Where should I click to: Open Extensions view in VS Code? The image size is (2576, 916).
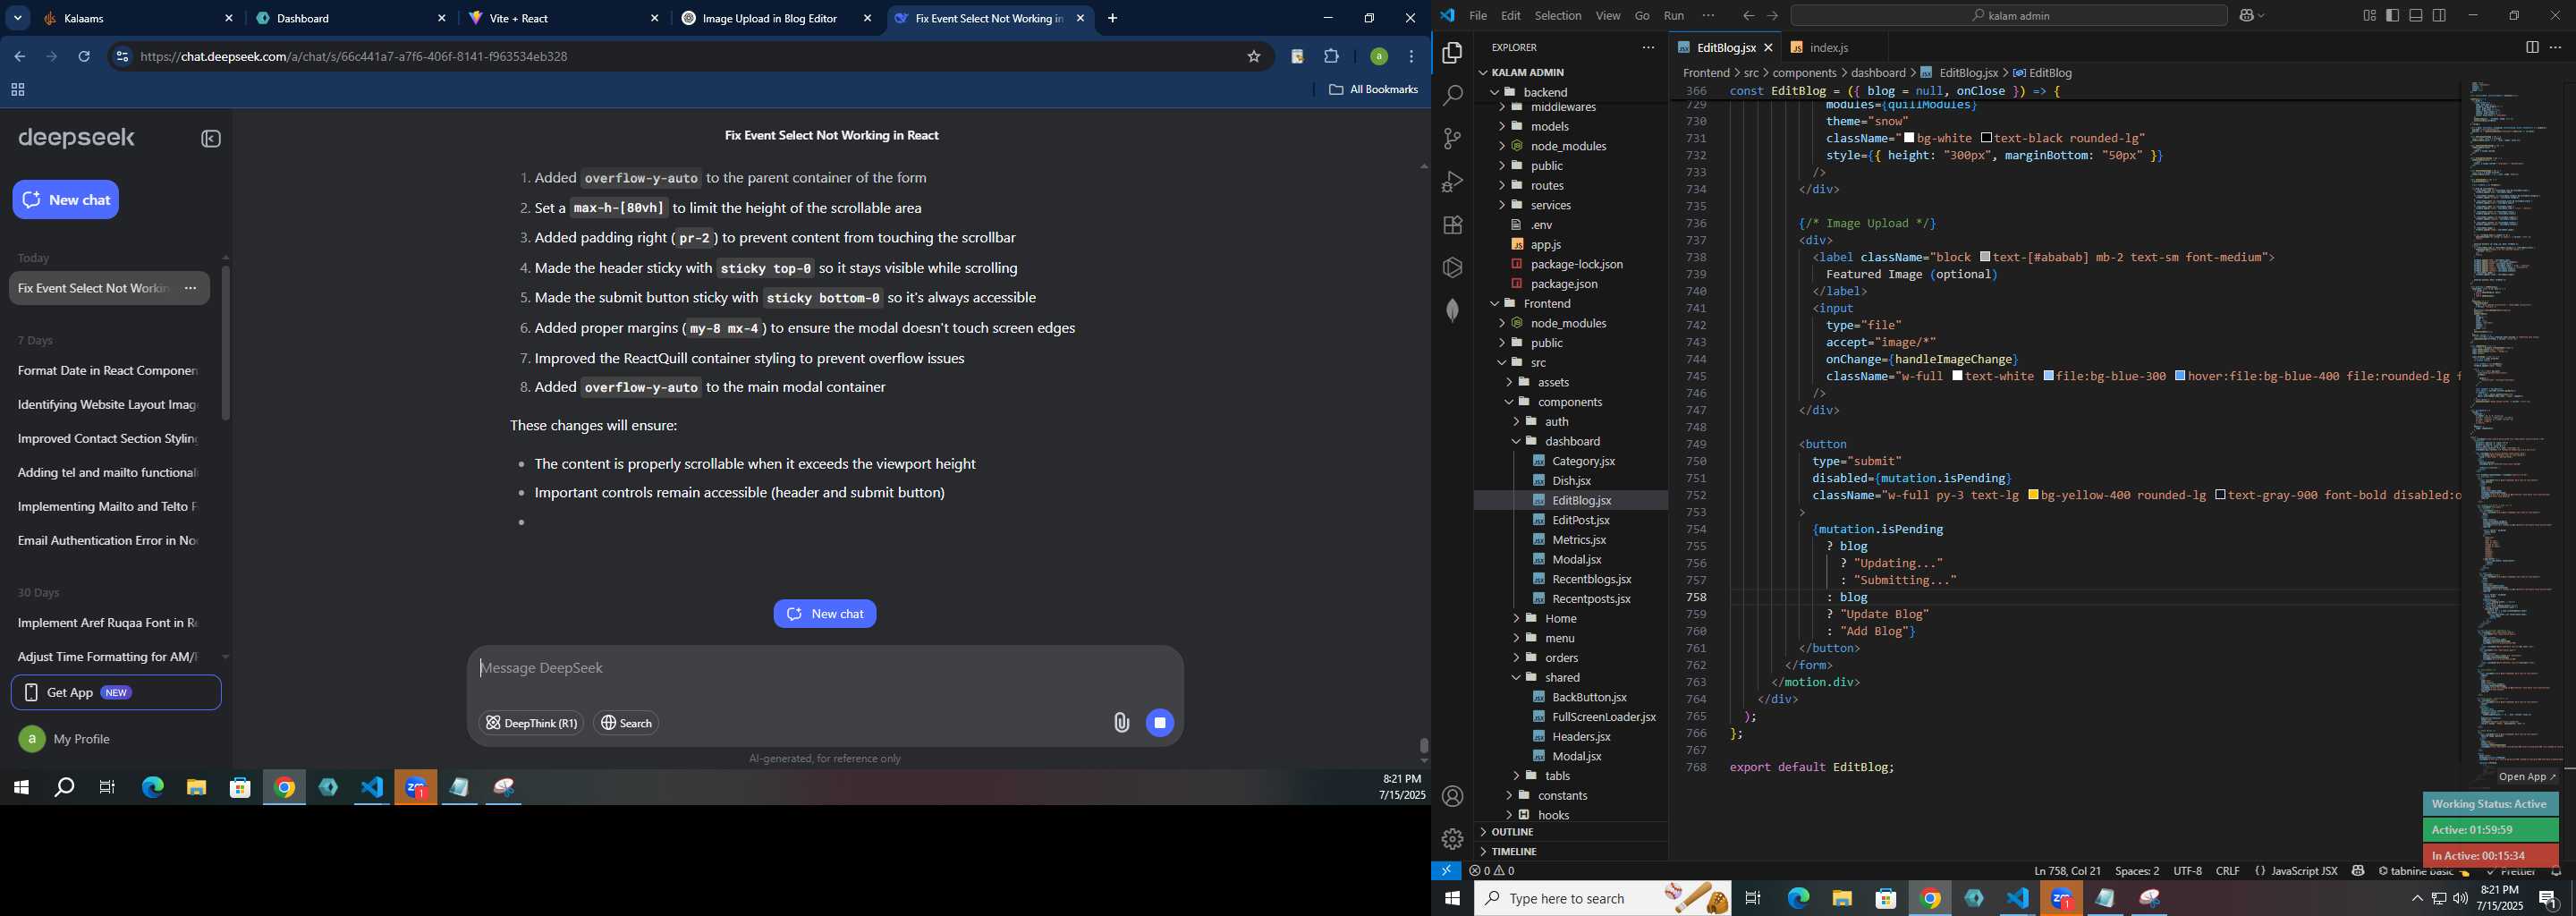tap(1453, 225)
